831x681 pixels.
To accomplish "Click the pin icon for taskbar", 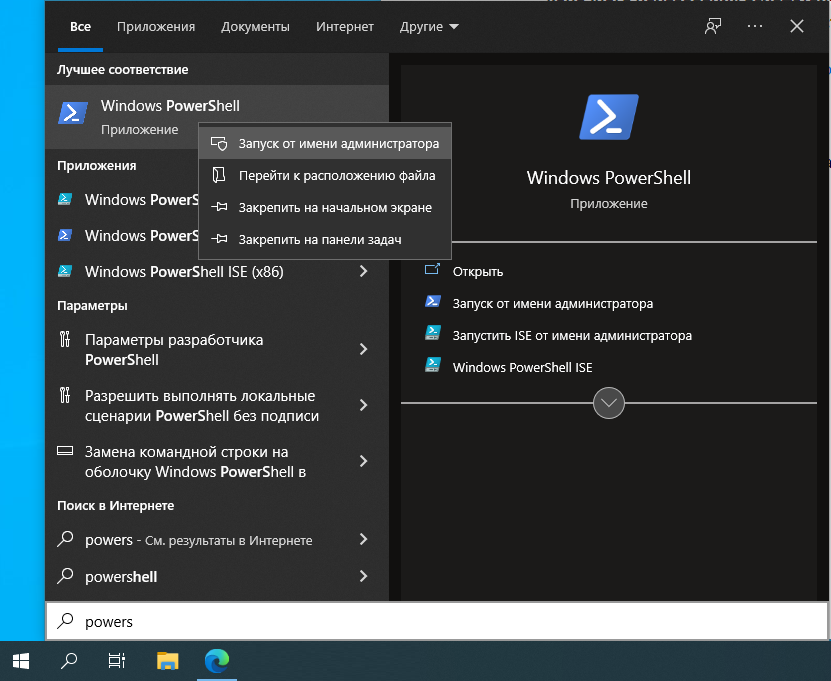I will point(219,239).
